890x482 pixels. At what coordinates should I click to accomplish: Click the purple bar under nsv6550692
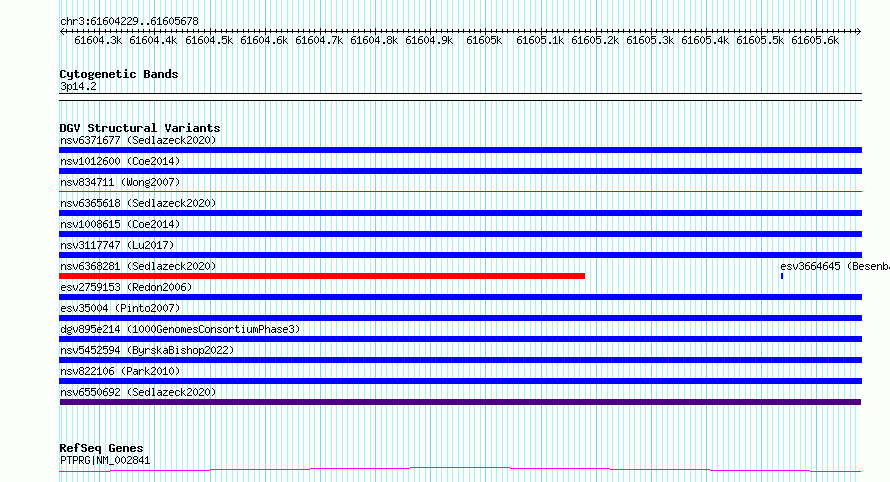pyautogui.click(x=460, y=402)
